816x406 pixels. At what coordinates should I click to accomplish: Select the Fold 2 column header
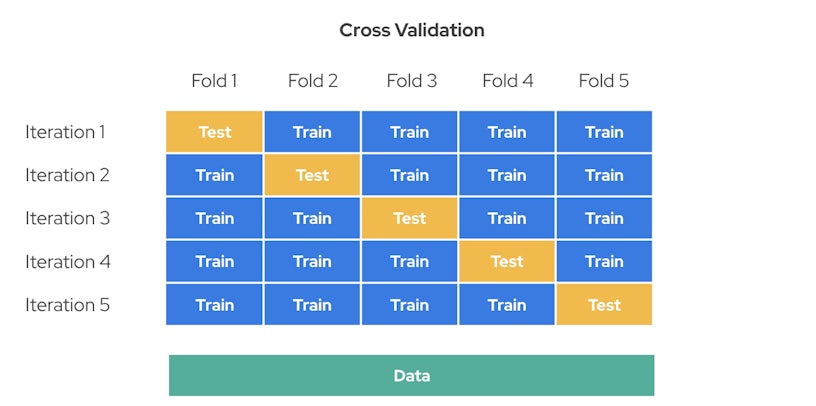click(312, 81)
